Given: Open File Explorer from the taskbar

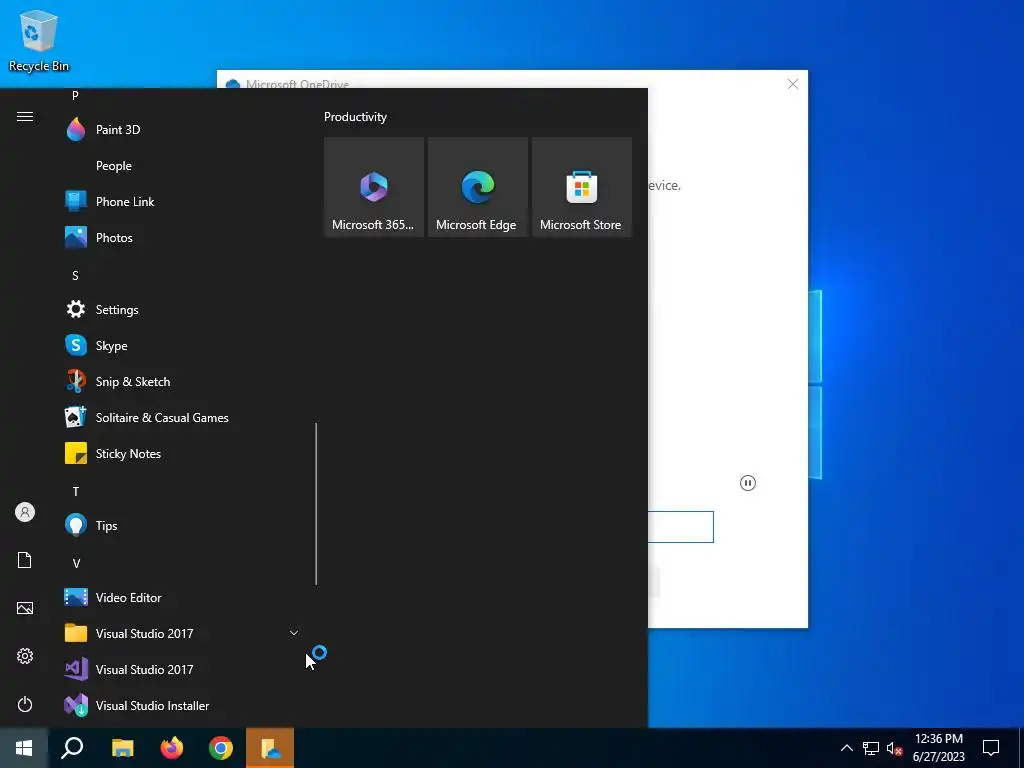Looking at the screenshot, I should coord(122,748).
